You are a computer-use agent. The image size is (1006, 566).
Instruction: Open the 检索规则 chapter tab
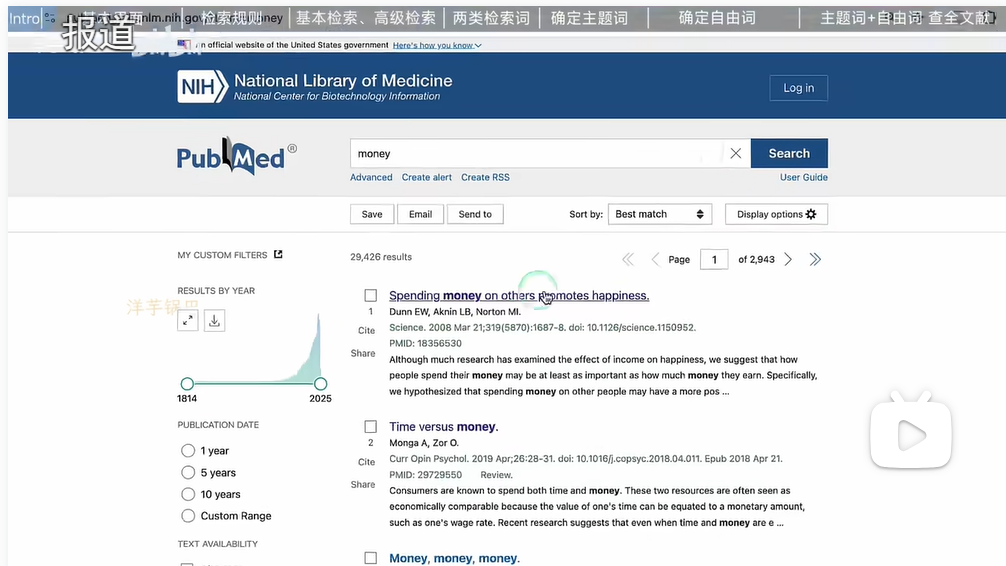click(232, 18)
